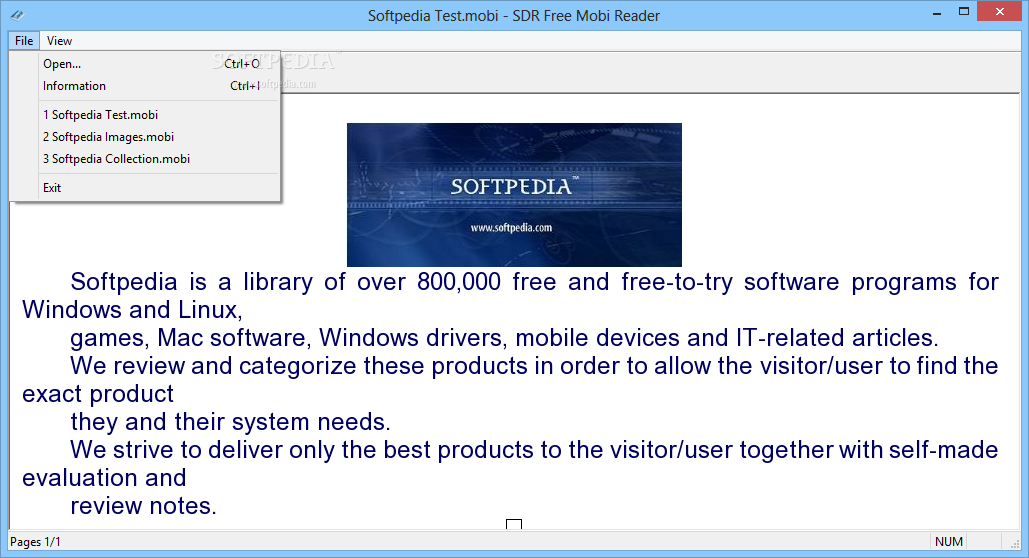
Task: Click the Pages 1/1 status text
Action: click(x=35, y=542)
